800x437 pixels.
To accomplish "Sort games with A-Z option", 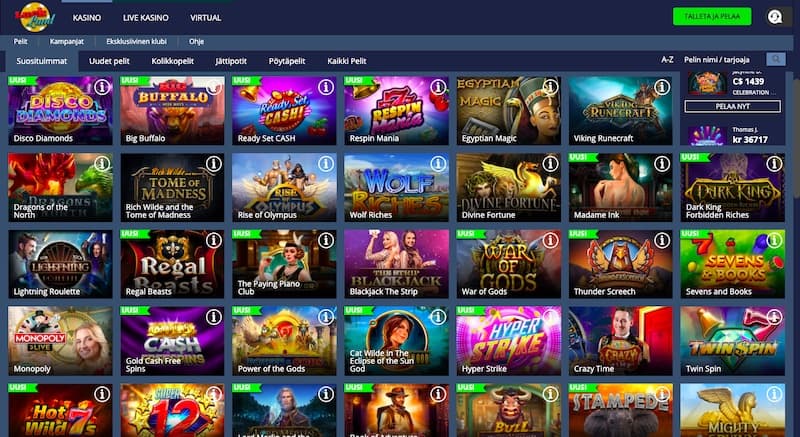I will (x=667, y=60).
